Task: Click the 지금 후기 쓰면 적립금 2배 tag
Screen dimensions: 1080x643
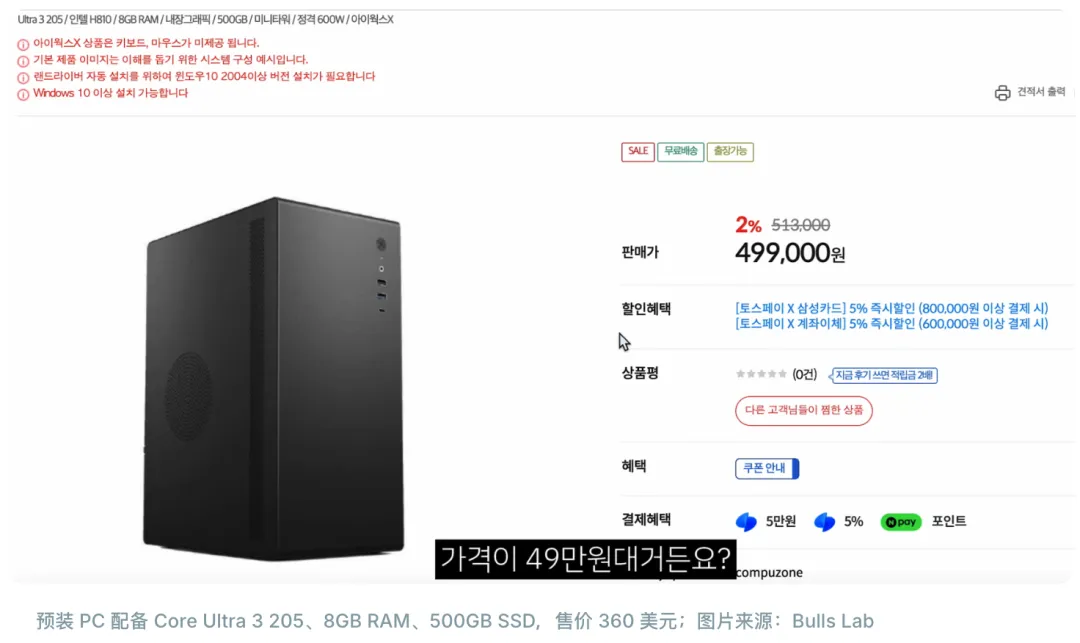Action: pos(884,376)
